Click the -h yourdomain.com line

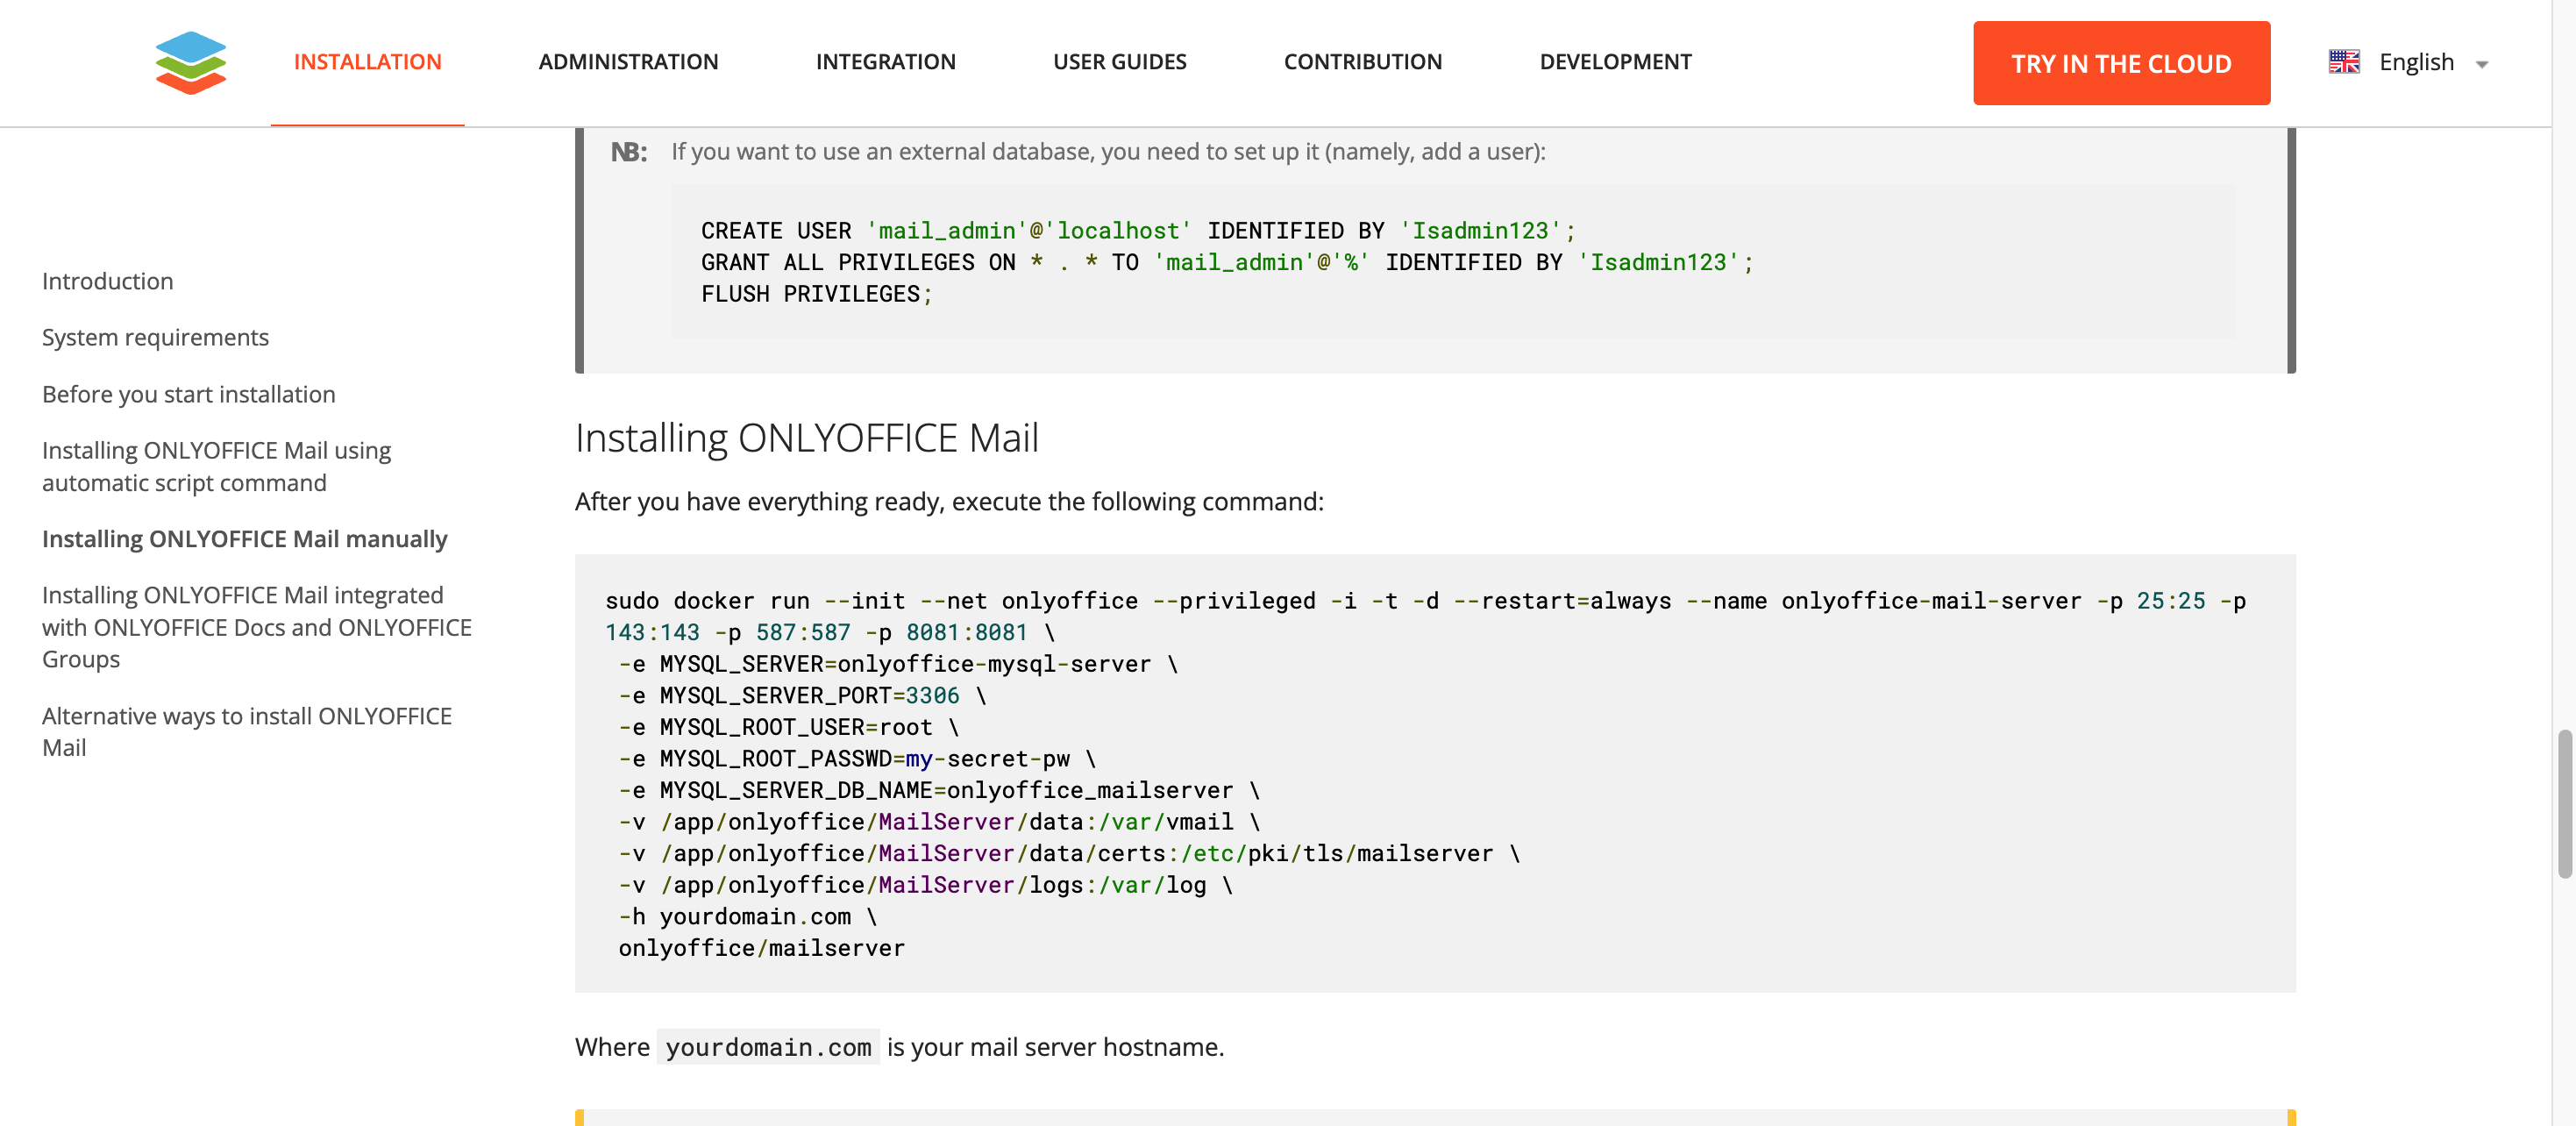click(747, 917)
